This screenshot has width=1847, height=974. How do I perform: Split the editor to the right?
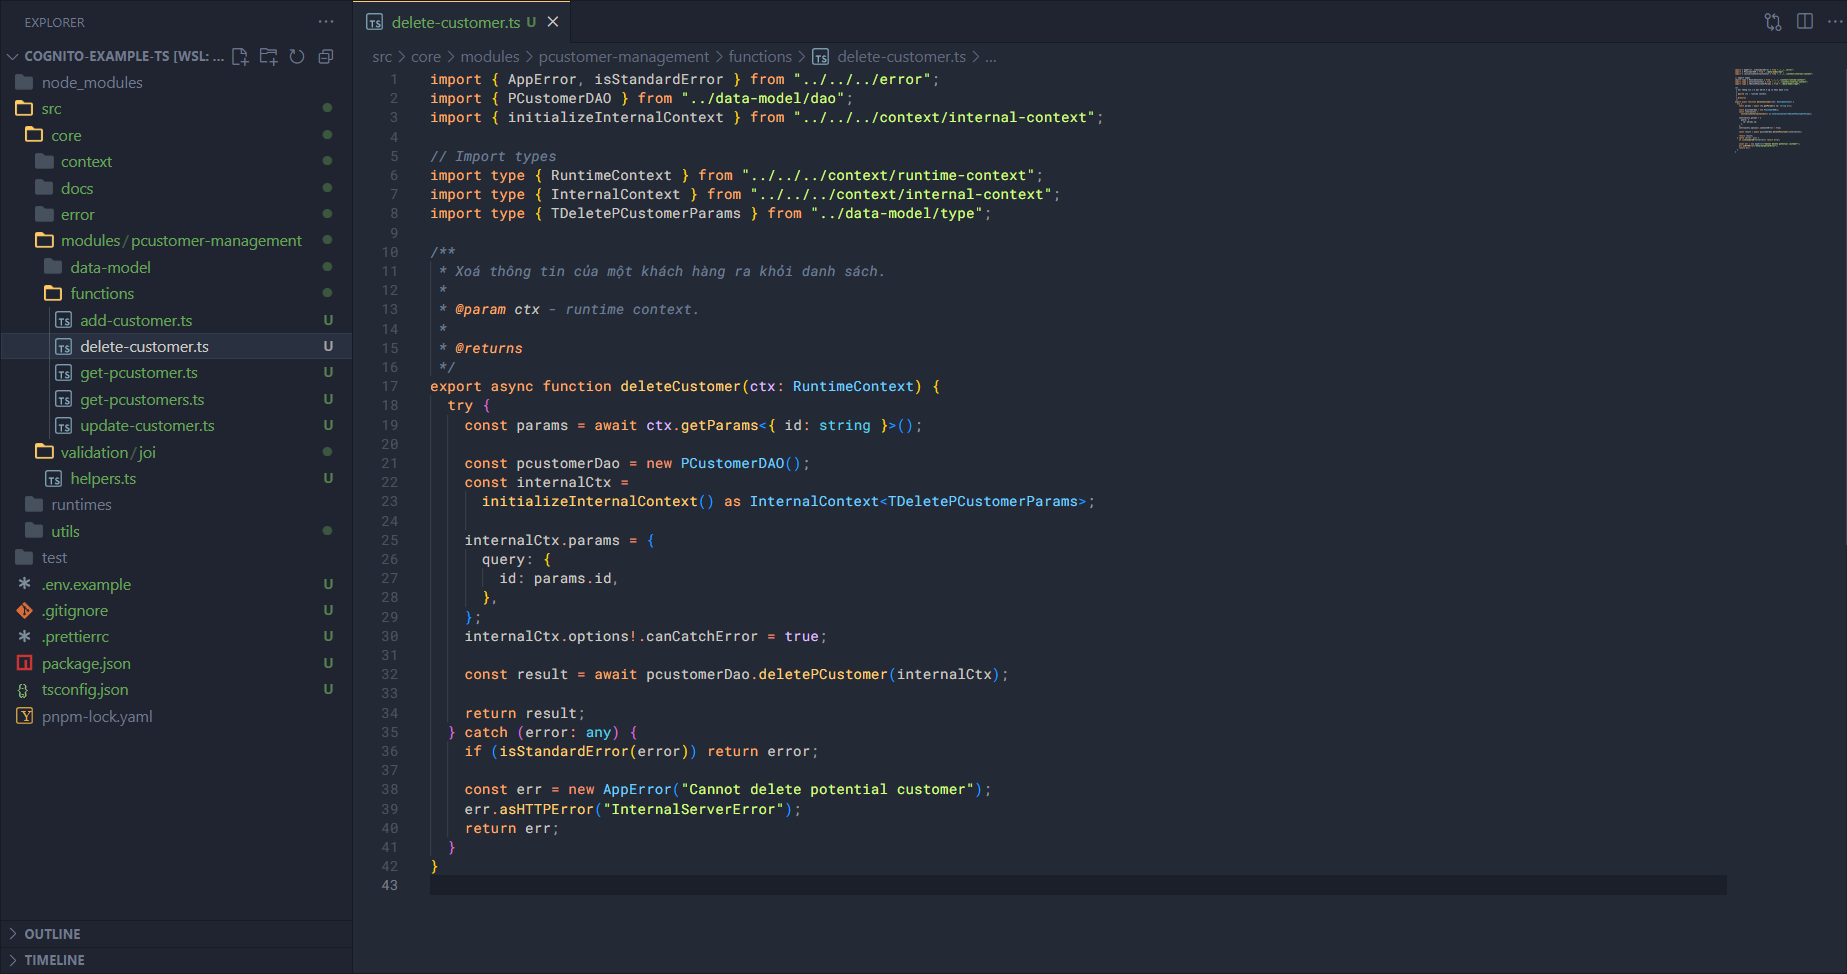[1805, 22]
